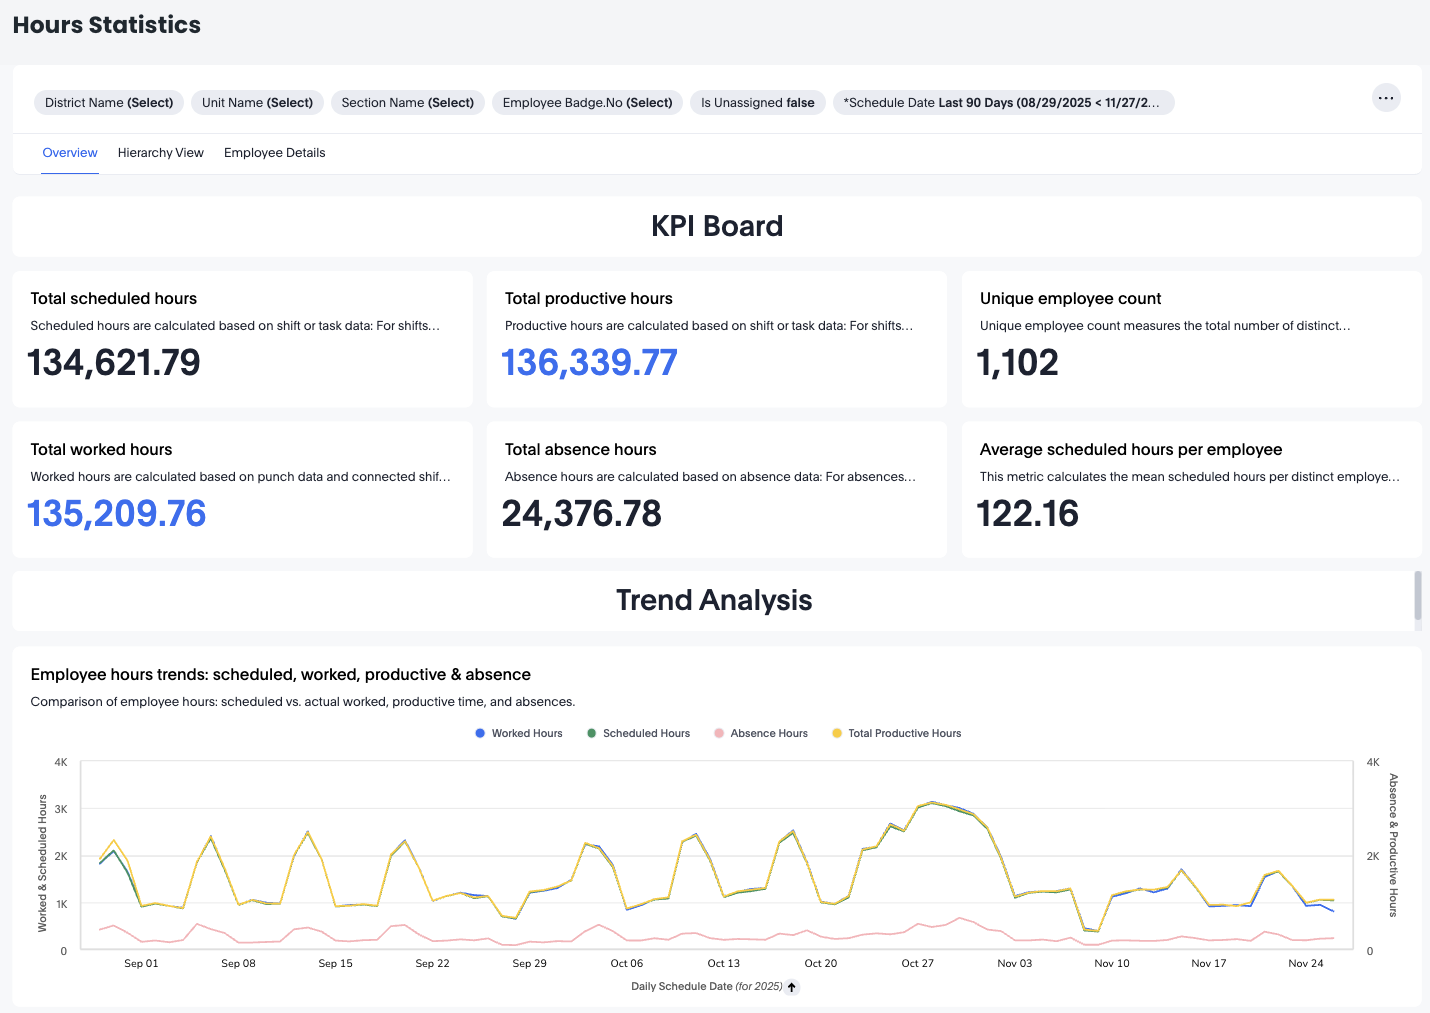Open the Is Unassigned false filter

[x=757, y=102]
